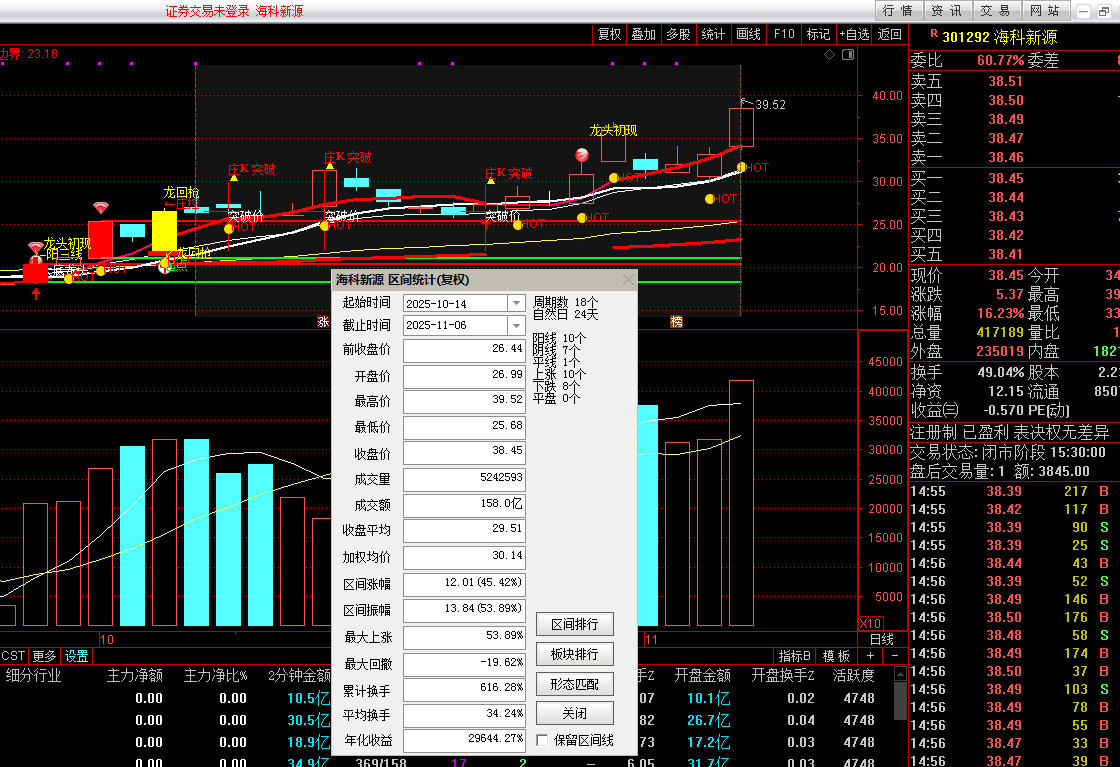This screenshot has width=1120, height=767.
Task: Toggle 叠加 overlay in chart toolbar
Action: 643,34
